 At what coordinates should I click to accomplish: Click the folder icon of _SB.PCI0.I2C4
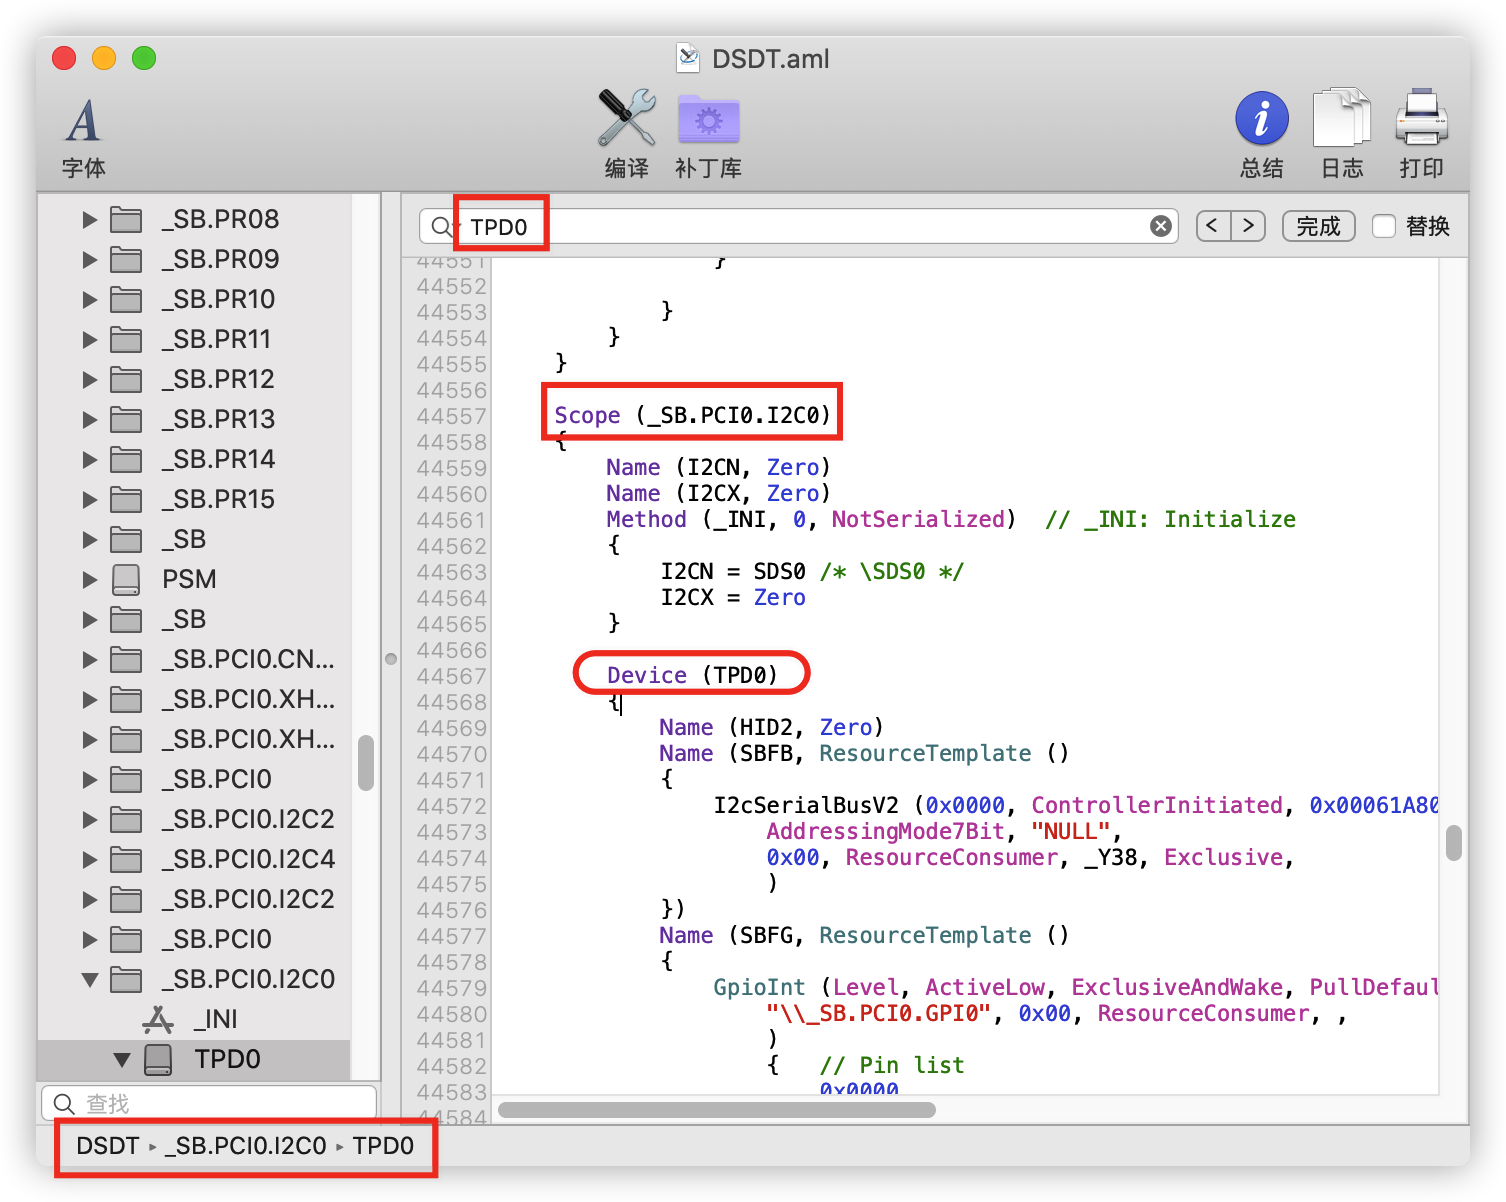pos(126,859)
